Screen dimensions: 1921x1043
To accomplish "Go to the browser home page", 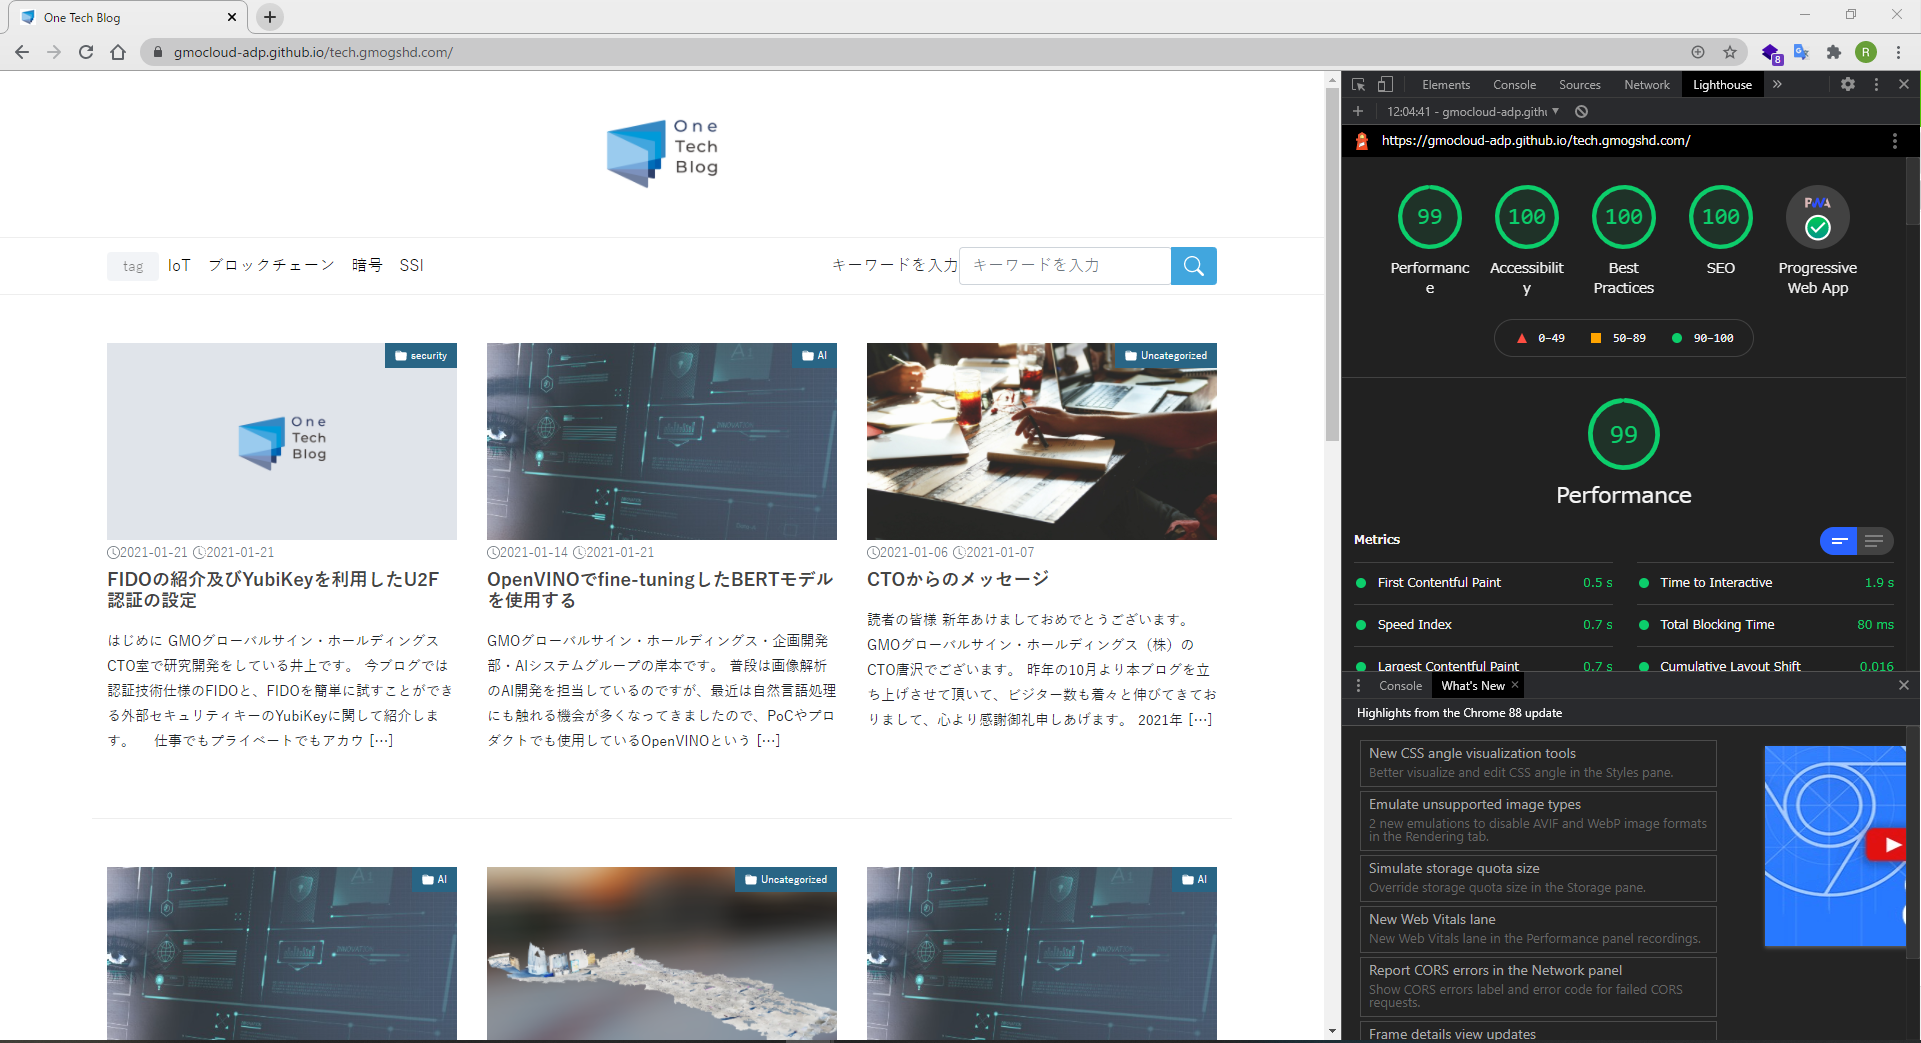I will coord(118,52).
